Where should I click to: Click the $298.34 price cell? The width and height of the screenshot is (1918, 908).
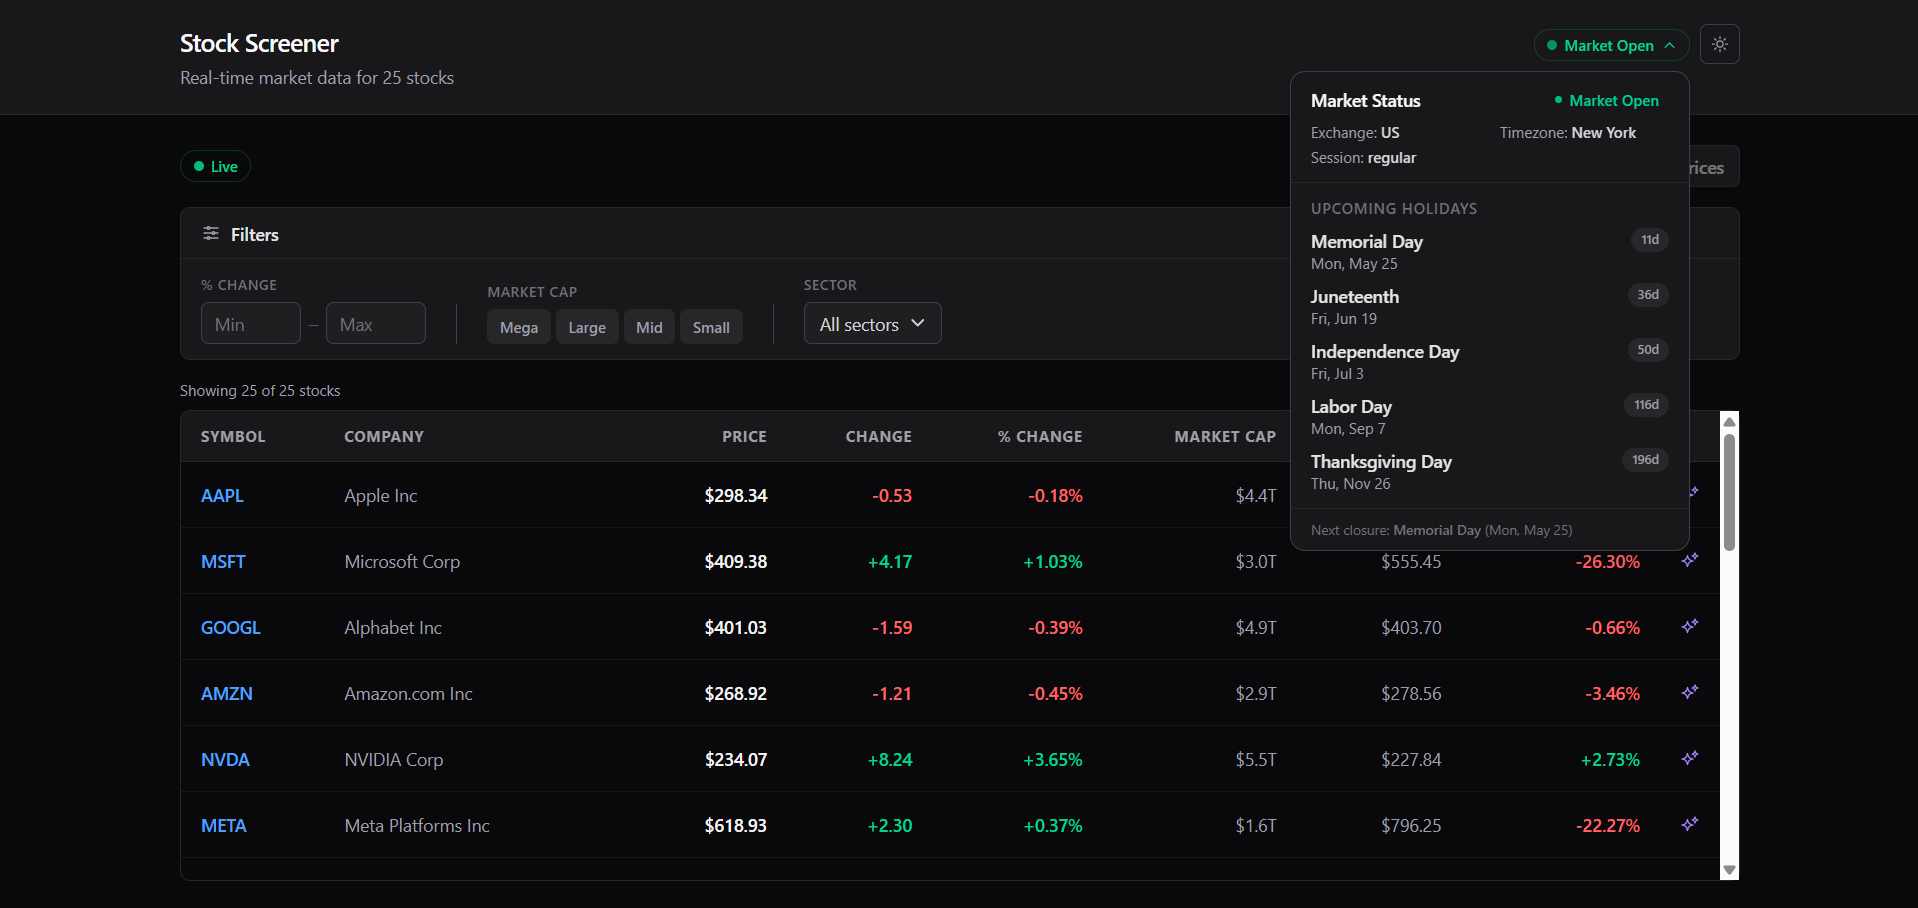tap(735, 495)
